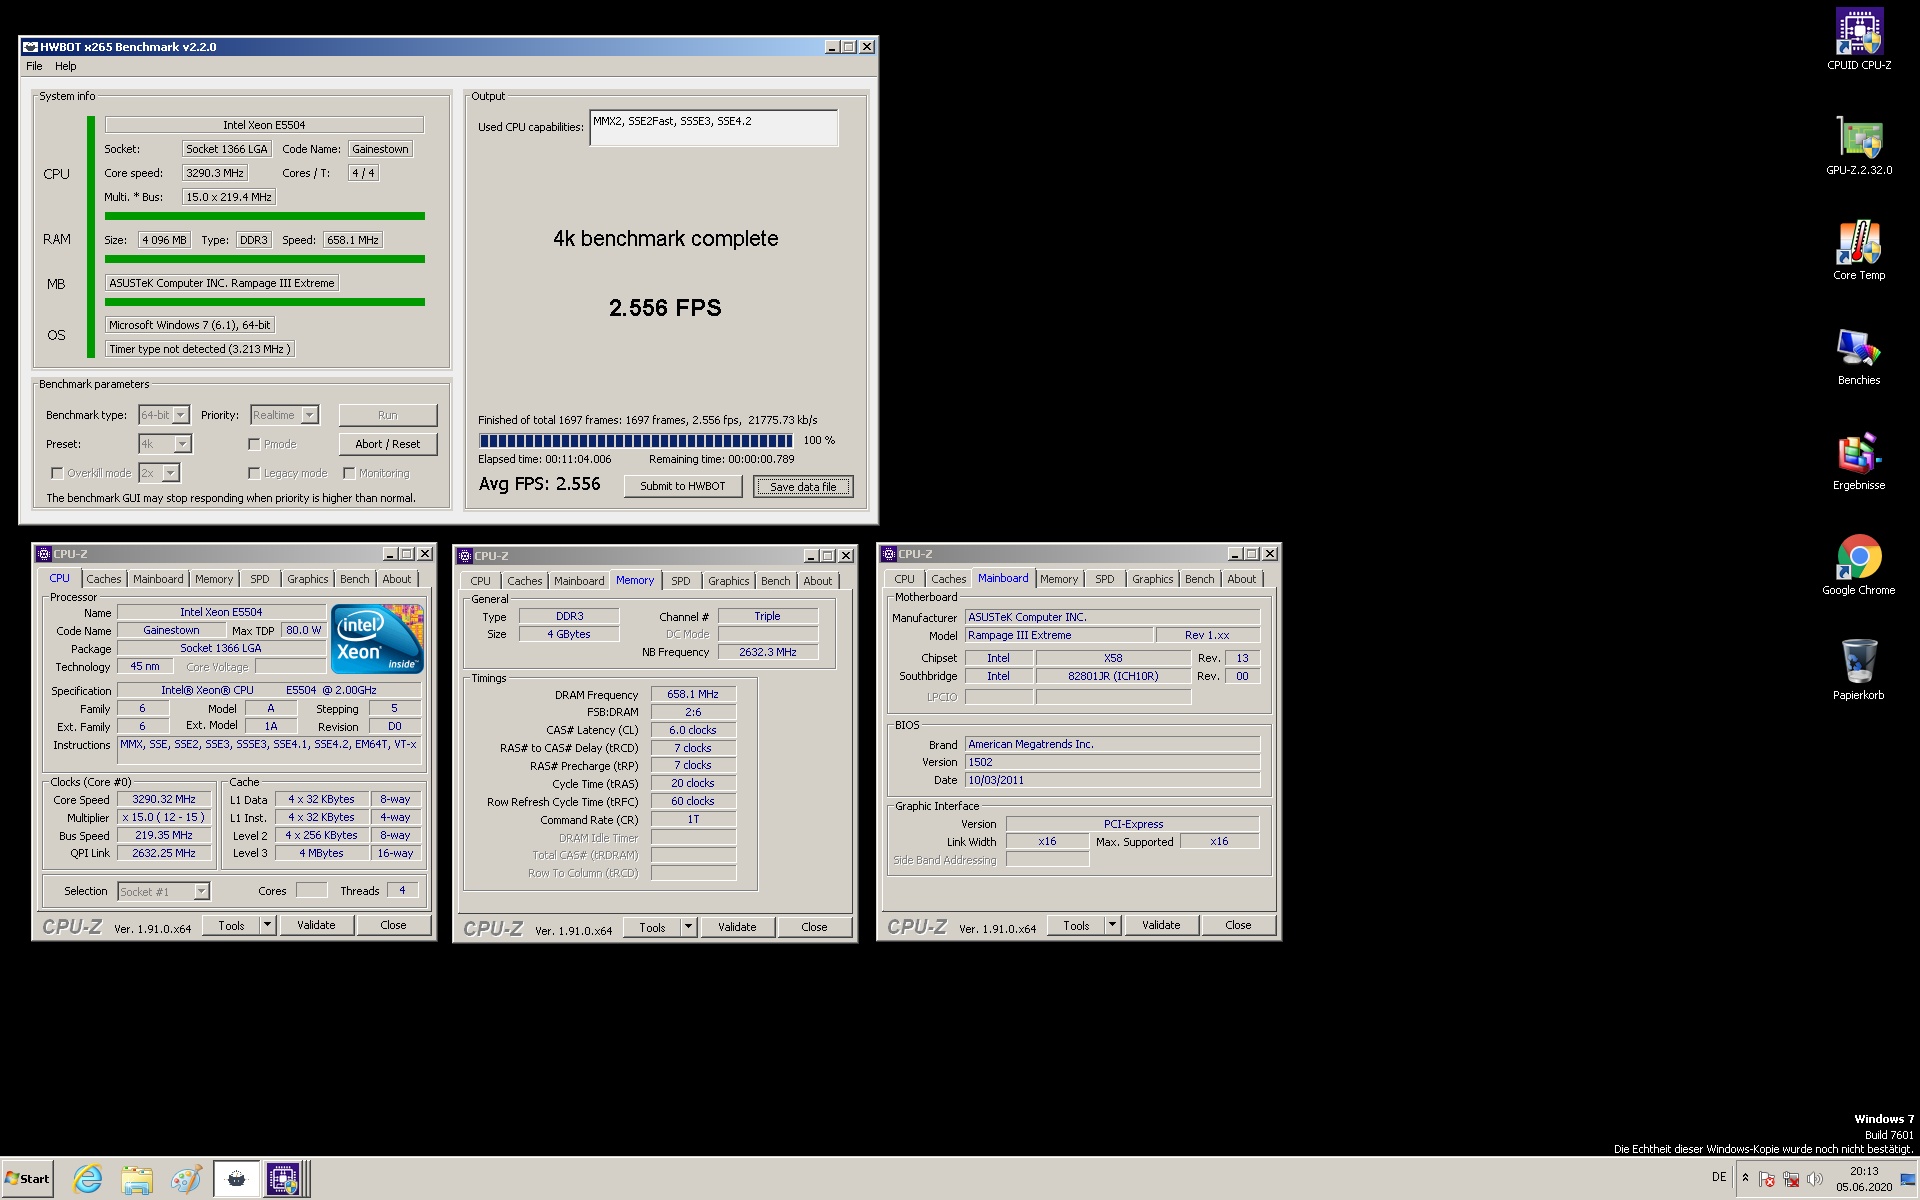Expand Tools arrow in left CPU-Z window
The height and width of the screenshot is (1200, 1920).
click(x=267, y=925)
